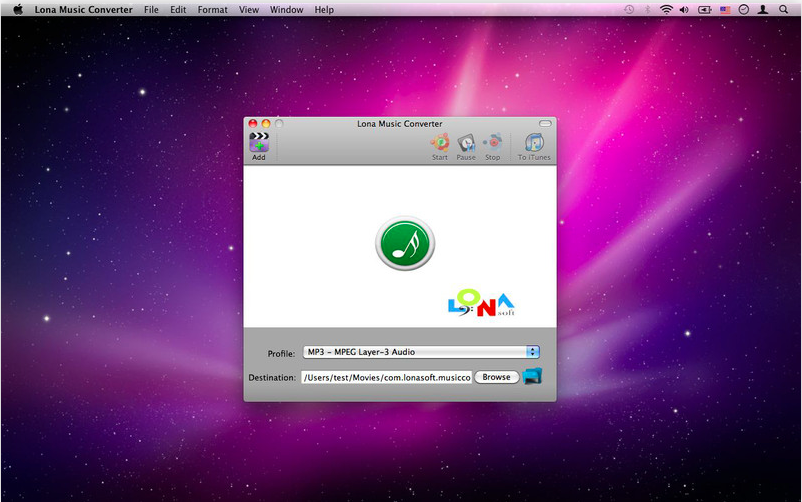Open the View menu

[249, 9]
